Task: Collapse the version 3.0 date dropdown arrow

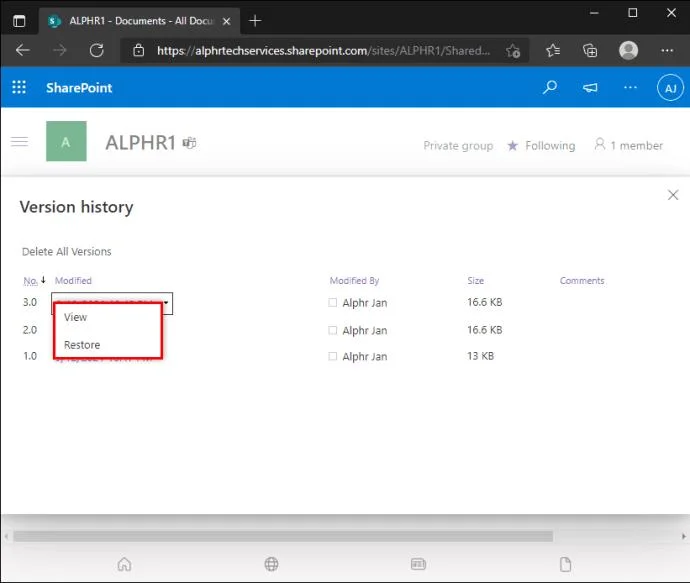Action: (x=166, y=302)
